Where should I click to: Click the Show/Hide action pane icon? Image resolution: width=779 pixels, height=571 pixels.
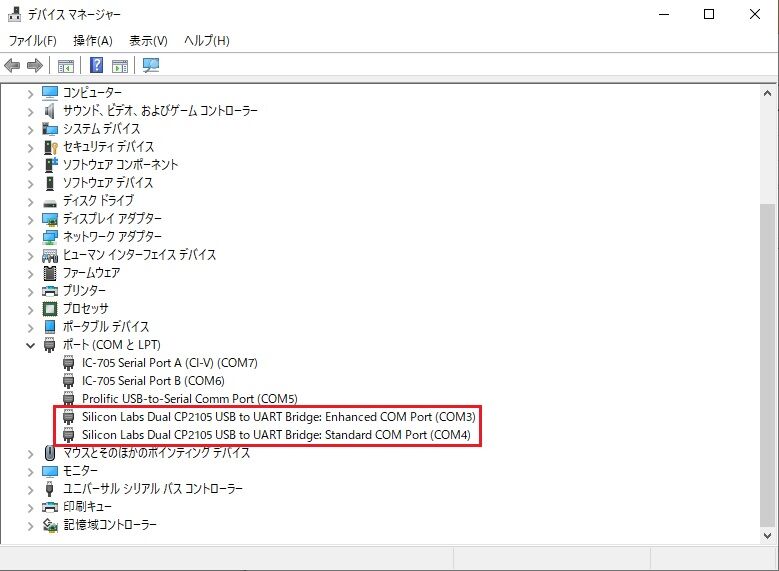[120, 66]
